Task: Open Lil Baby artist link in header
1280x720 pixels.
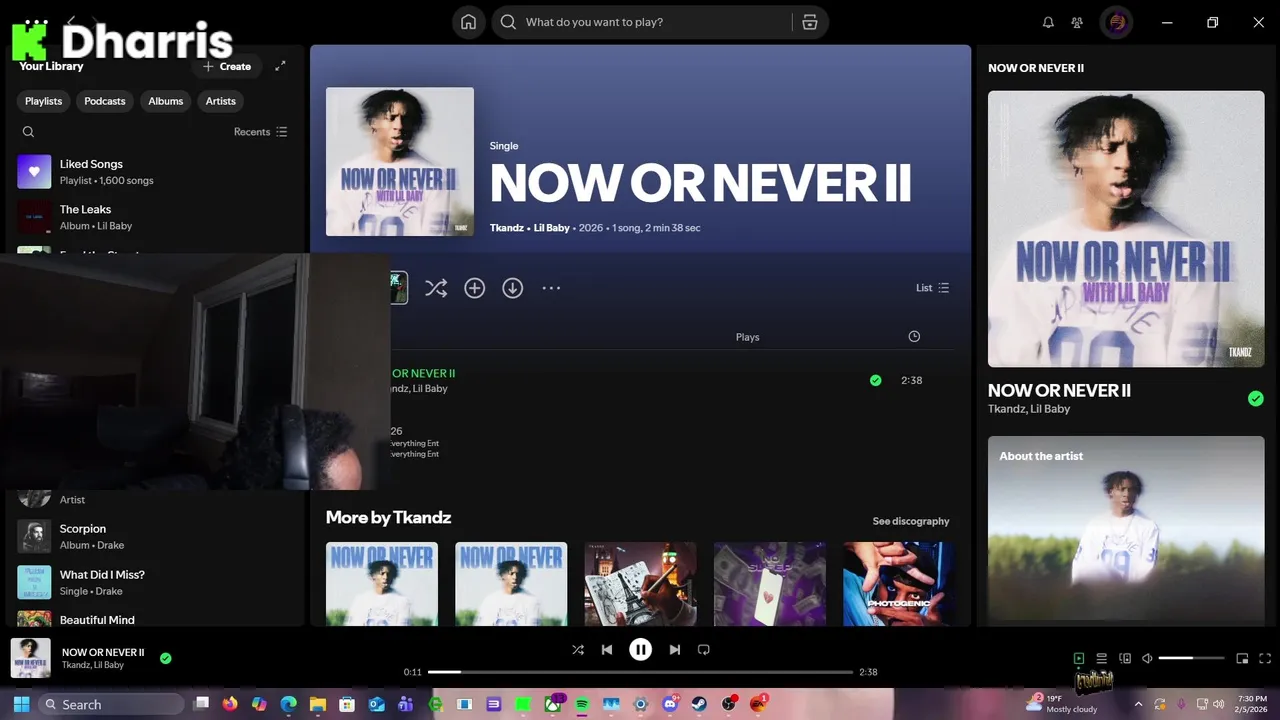Action: (x=551, y=228)
